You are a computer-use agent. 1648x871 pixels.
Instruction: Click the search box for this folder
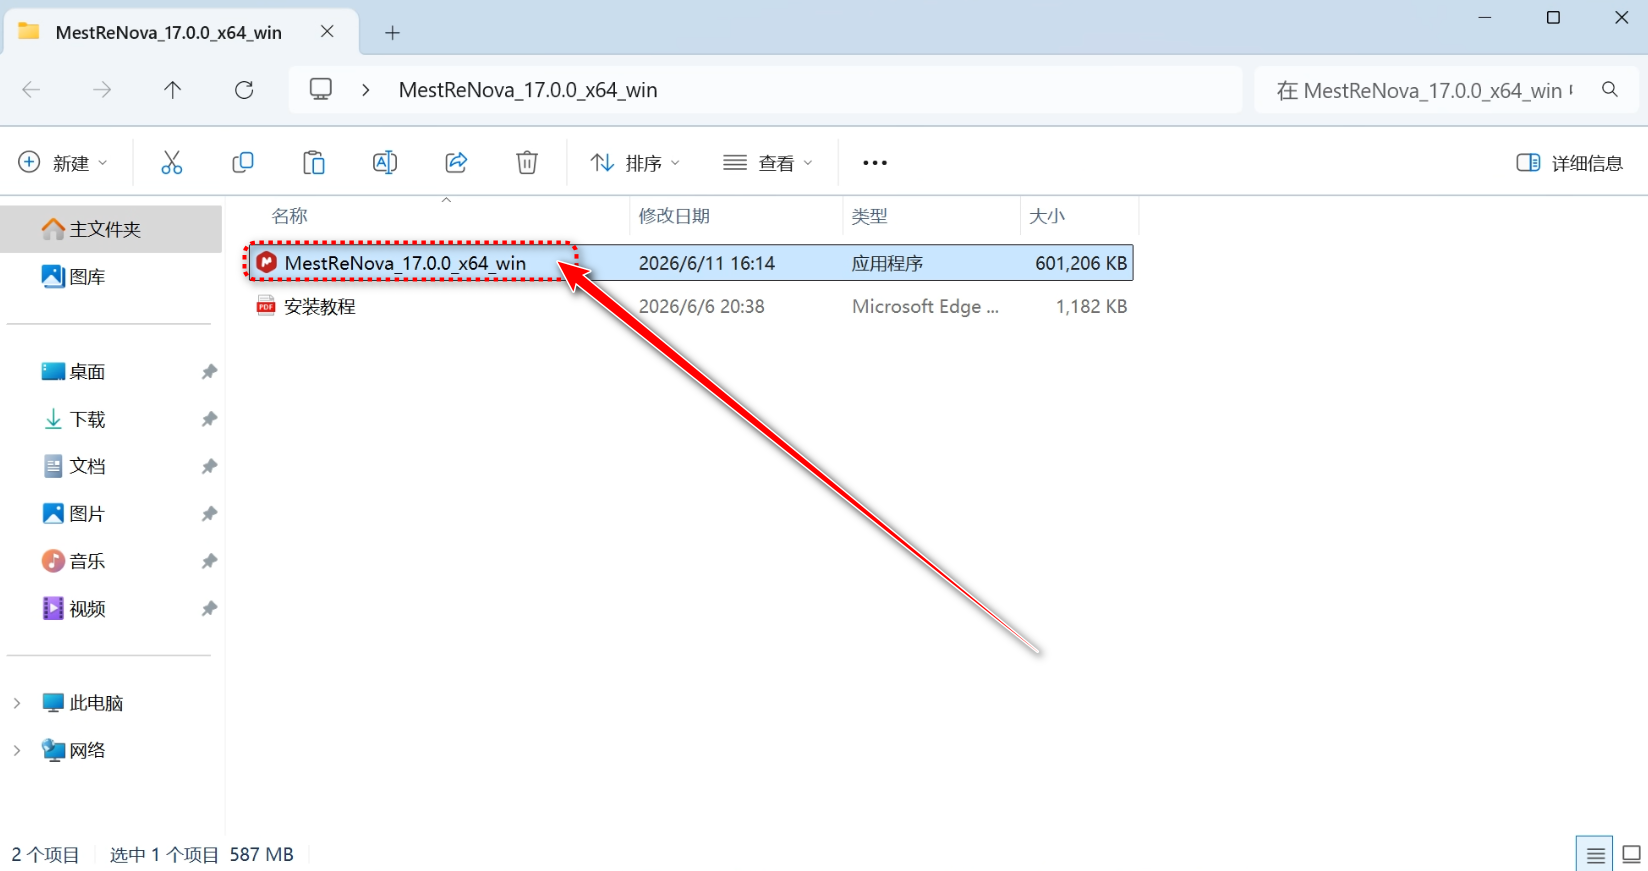point(1446,90)
